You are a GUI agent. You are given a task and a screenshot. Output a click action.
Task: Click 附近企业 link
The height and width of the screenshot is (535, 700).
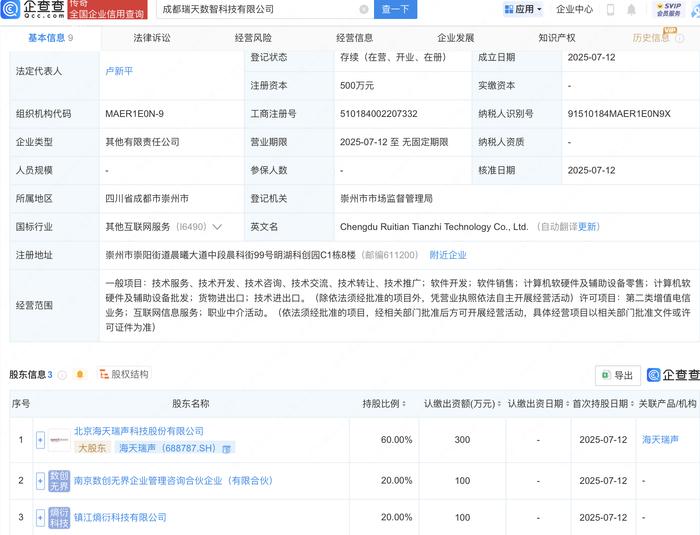click(x=448, y=255)
